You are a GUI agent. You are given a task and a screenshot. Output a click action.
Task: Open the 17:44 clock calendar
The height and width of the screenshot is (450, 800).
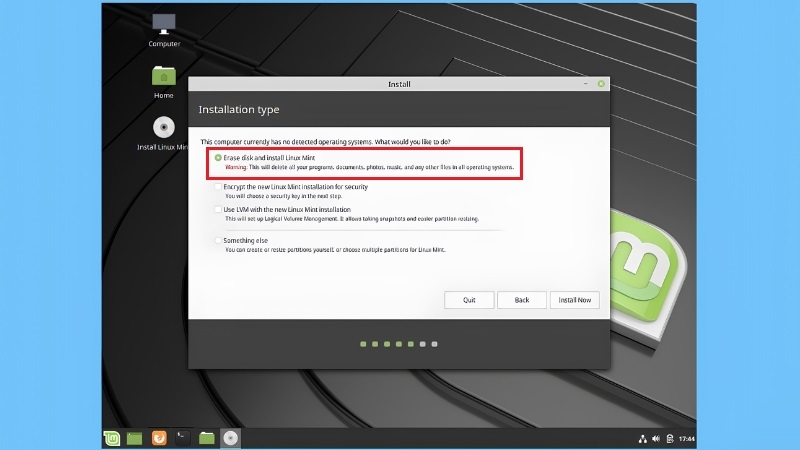(x=687, y=439)
